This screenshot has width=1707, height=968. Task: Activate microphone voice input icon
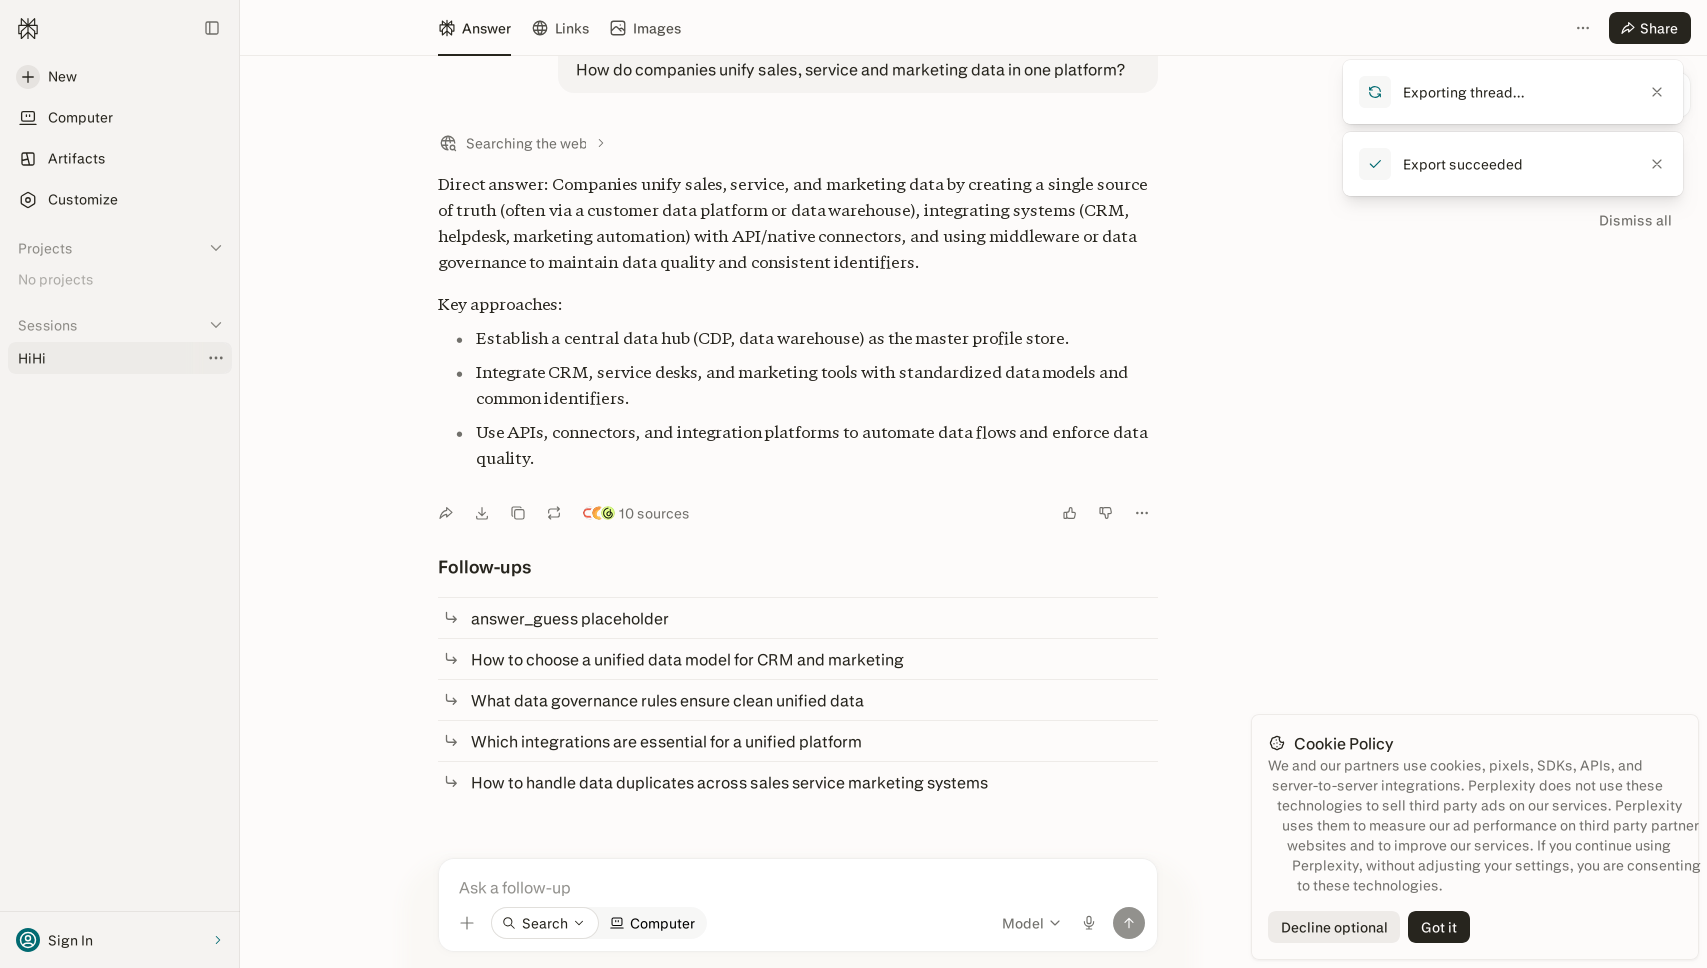[1089, 923]
